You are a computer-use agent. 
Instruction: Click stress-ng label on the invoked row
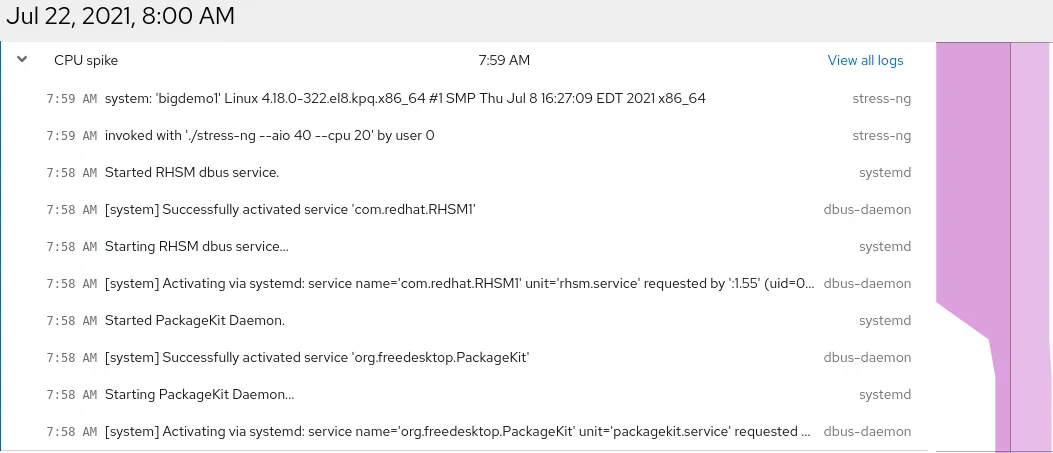[881, 135]
